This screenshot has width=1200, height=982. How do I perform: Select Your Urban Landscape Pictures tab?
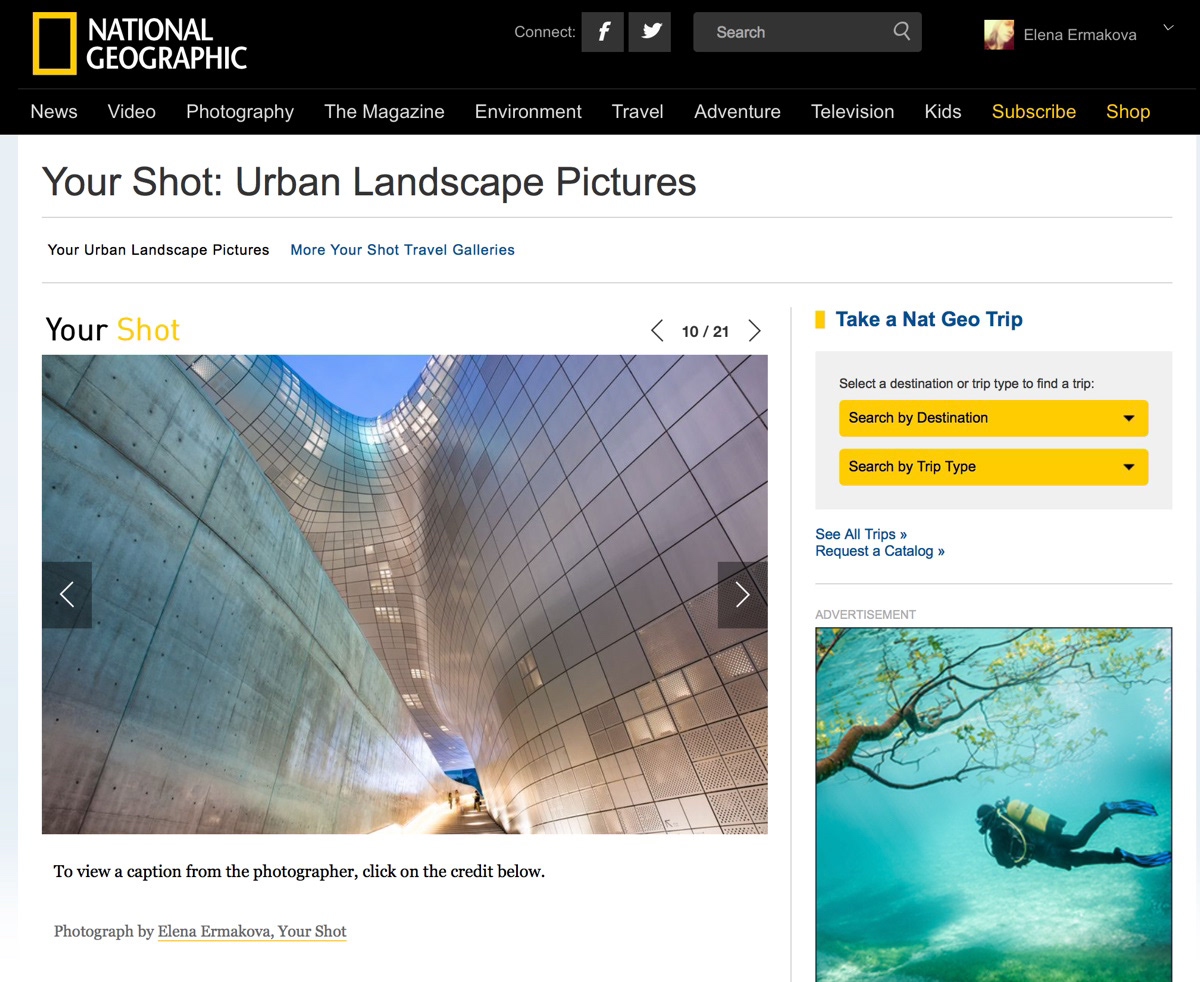click(159, 250)
